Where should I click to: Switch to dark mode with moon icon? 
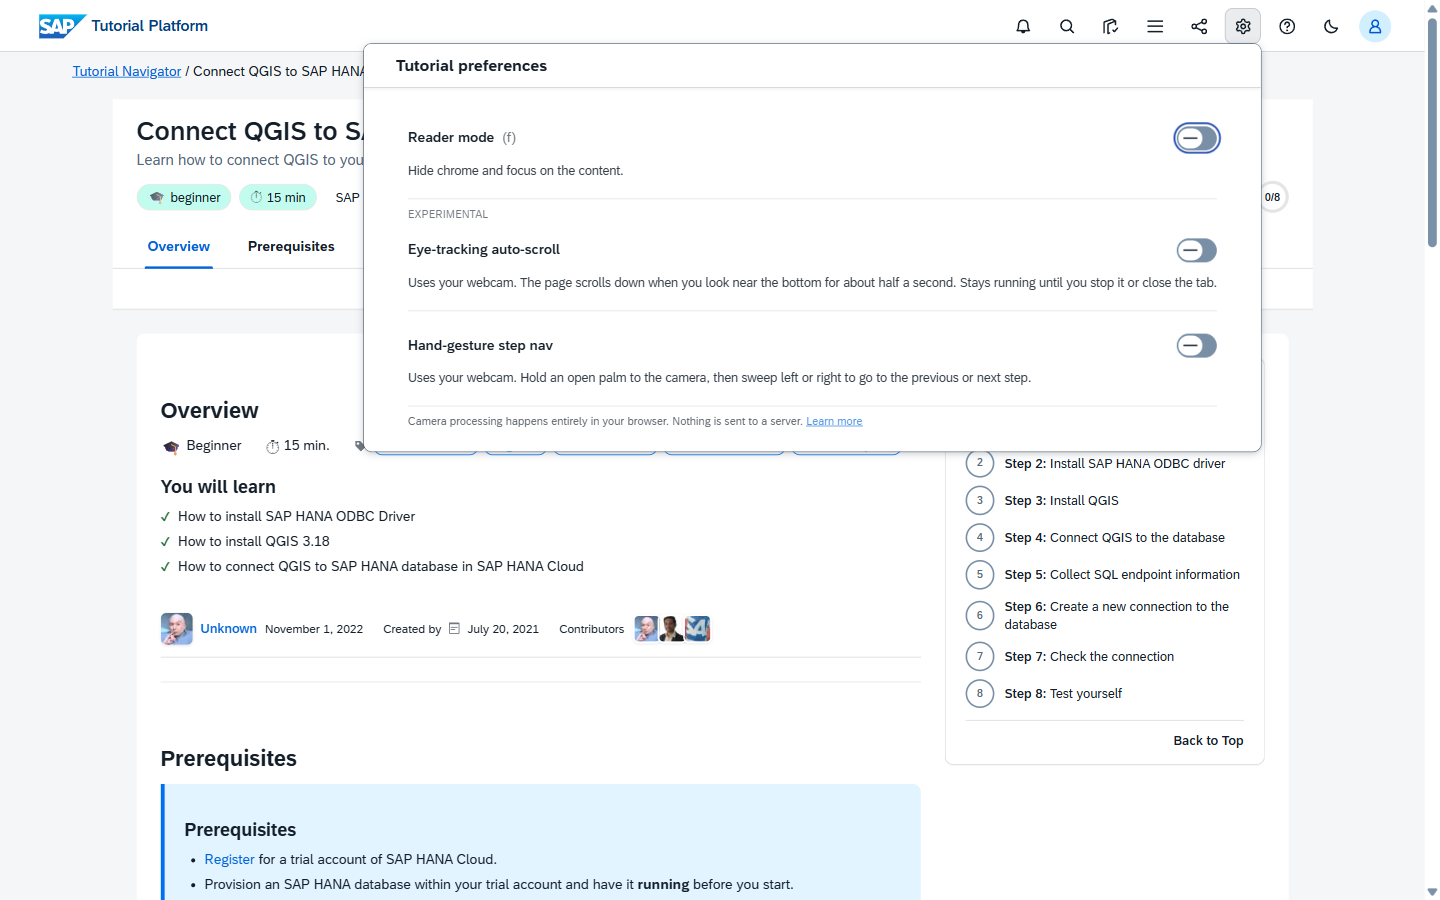click(1331, 26)
